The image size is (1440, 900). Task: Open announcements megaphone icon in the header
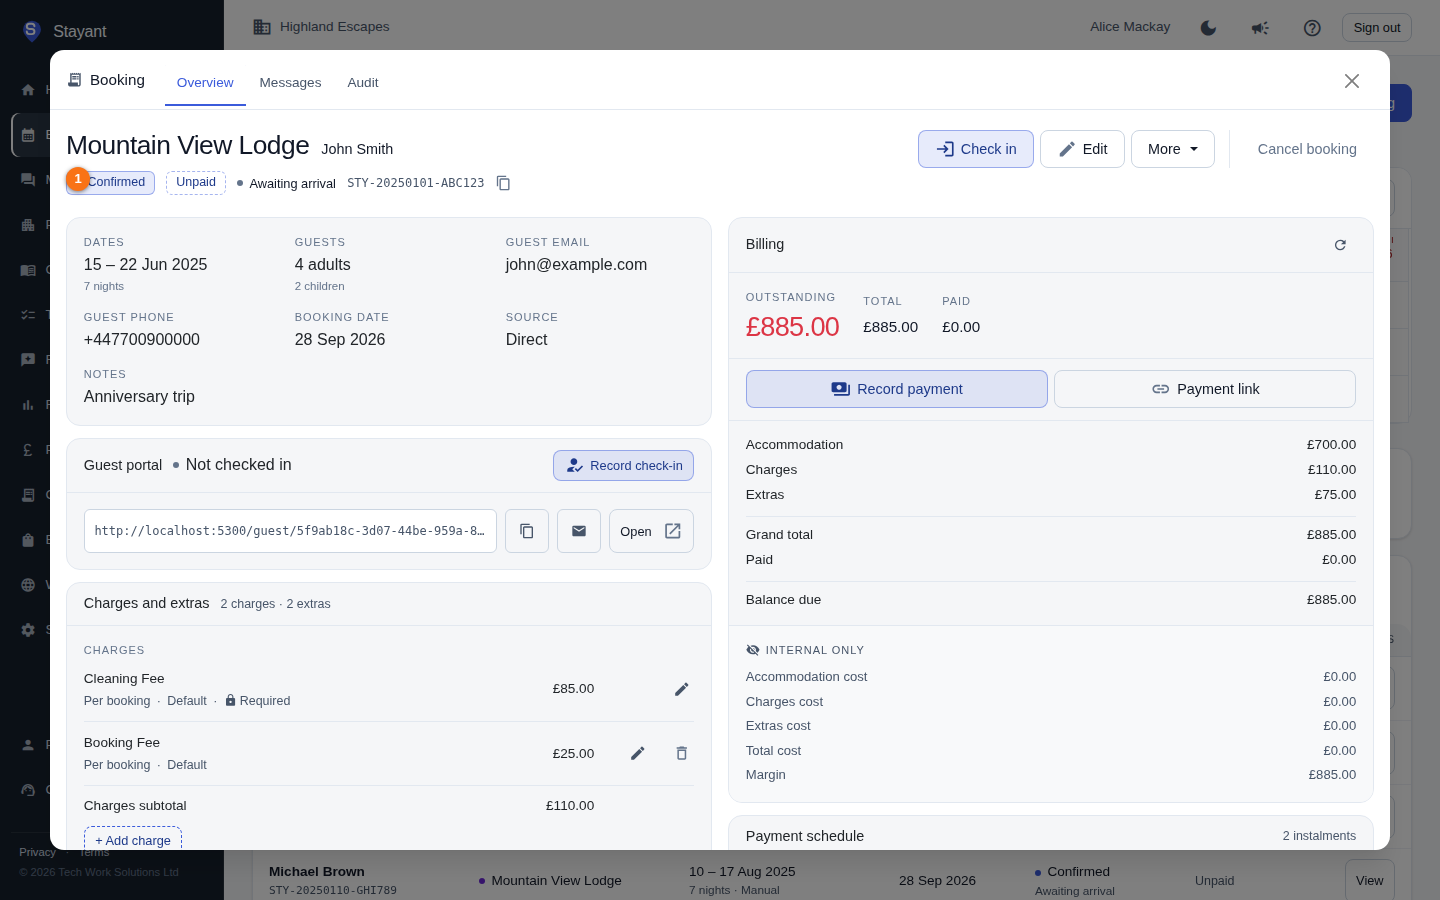[x=1260, y=28]
